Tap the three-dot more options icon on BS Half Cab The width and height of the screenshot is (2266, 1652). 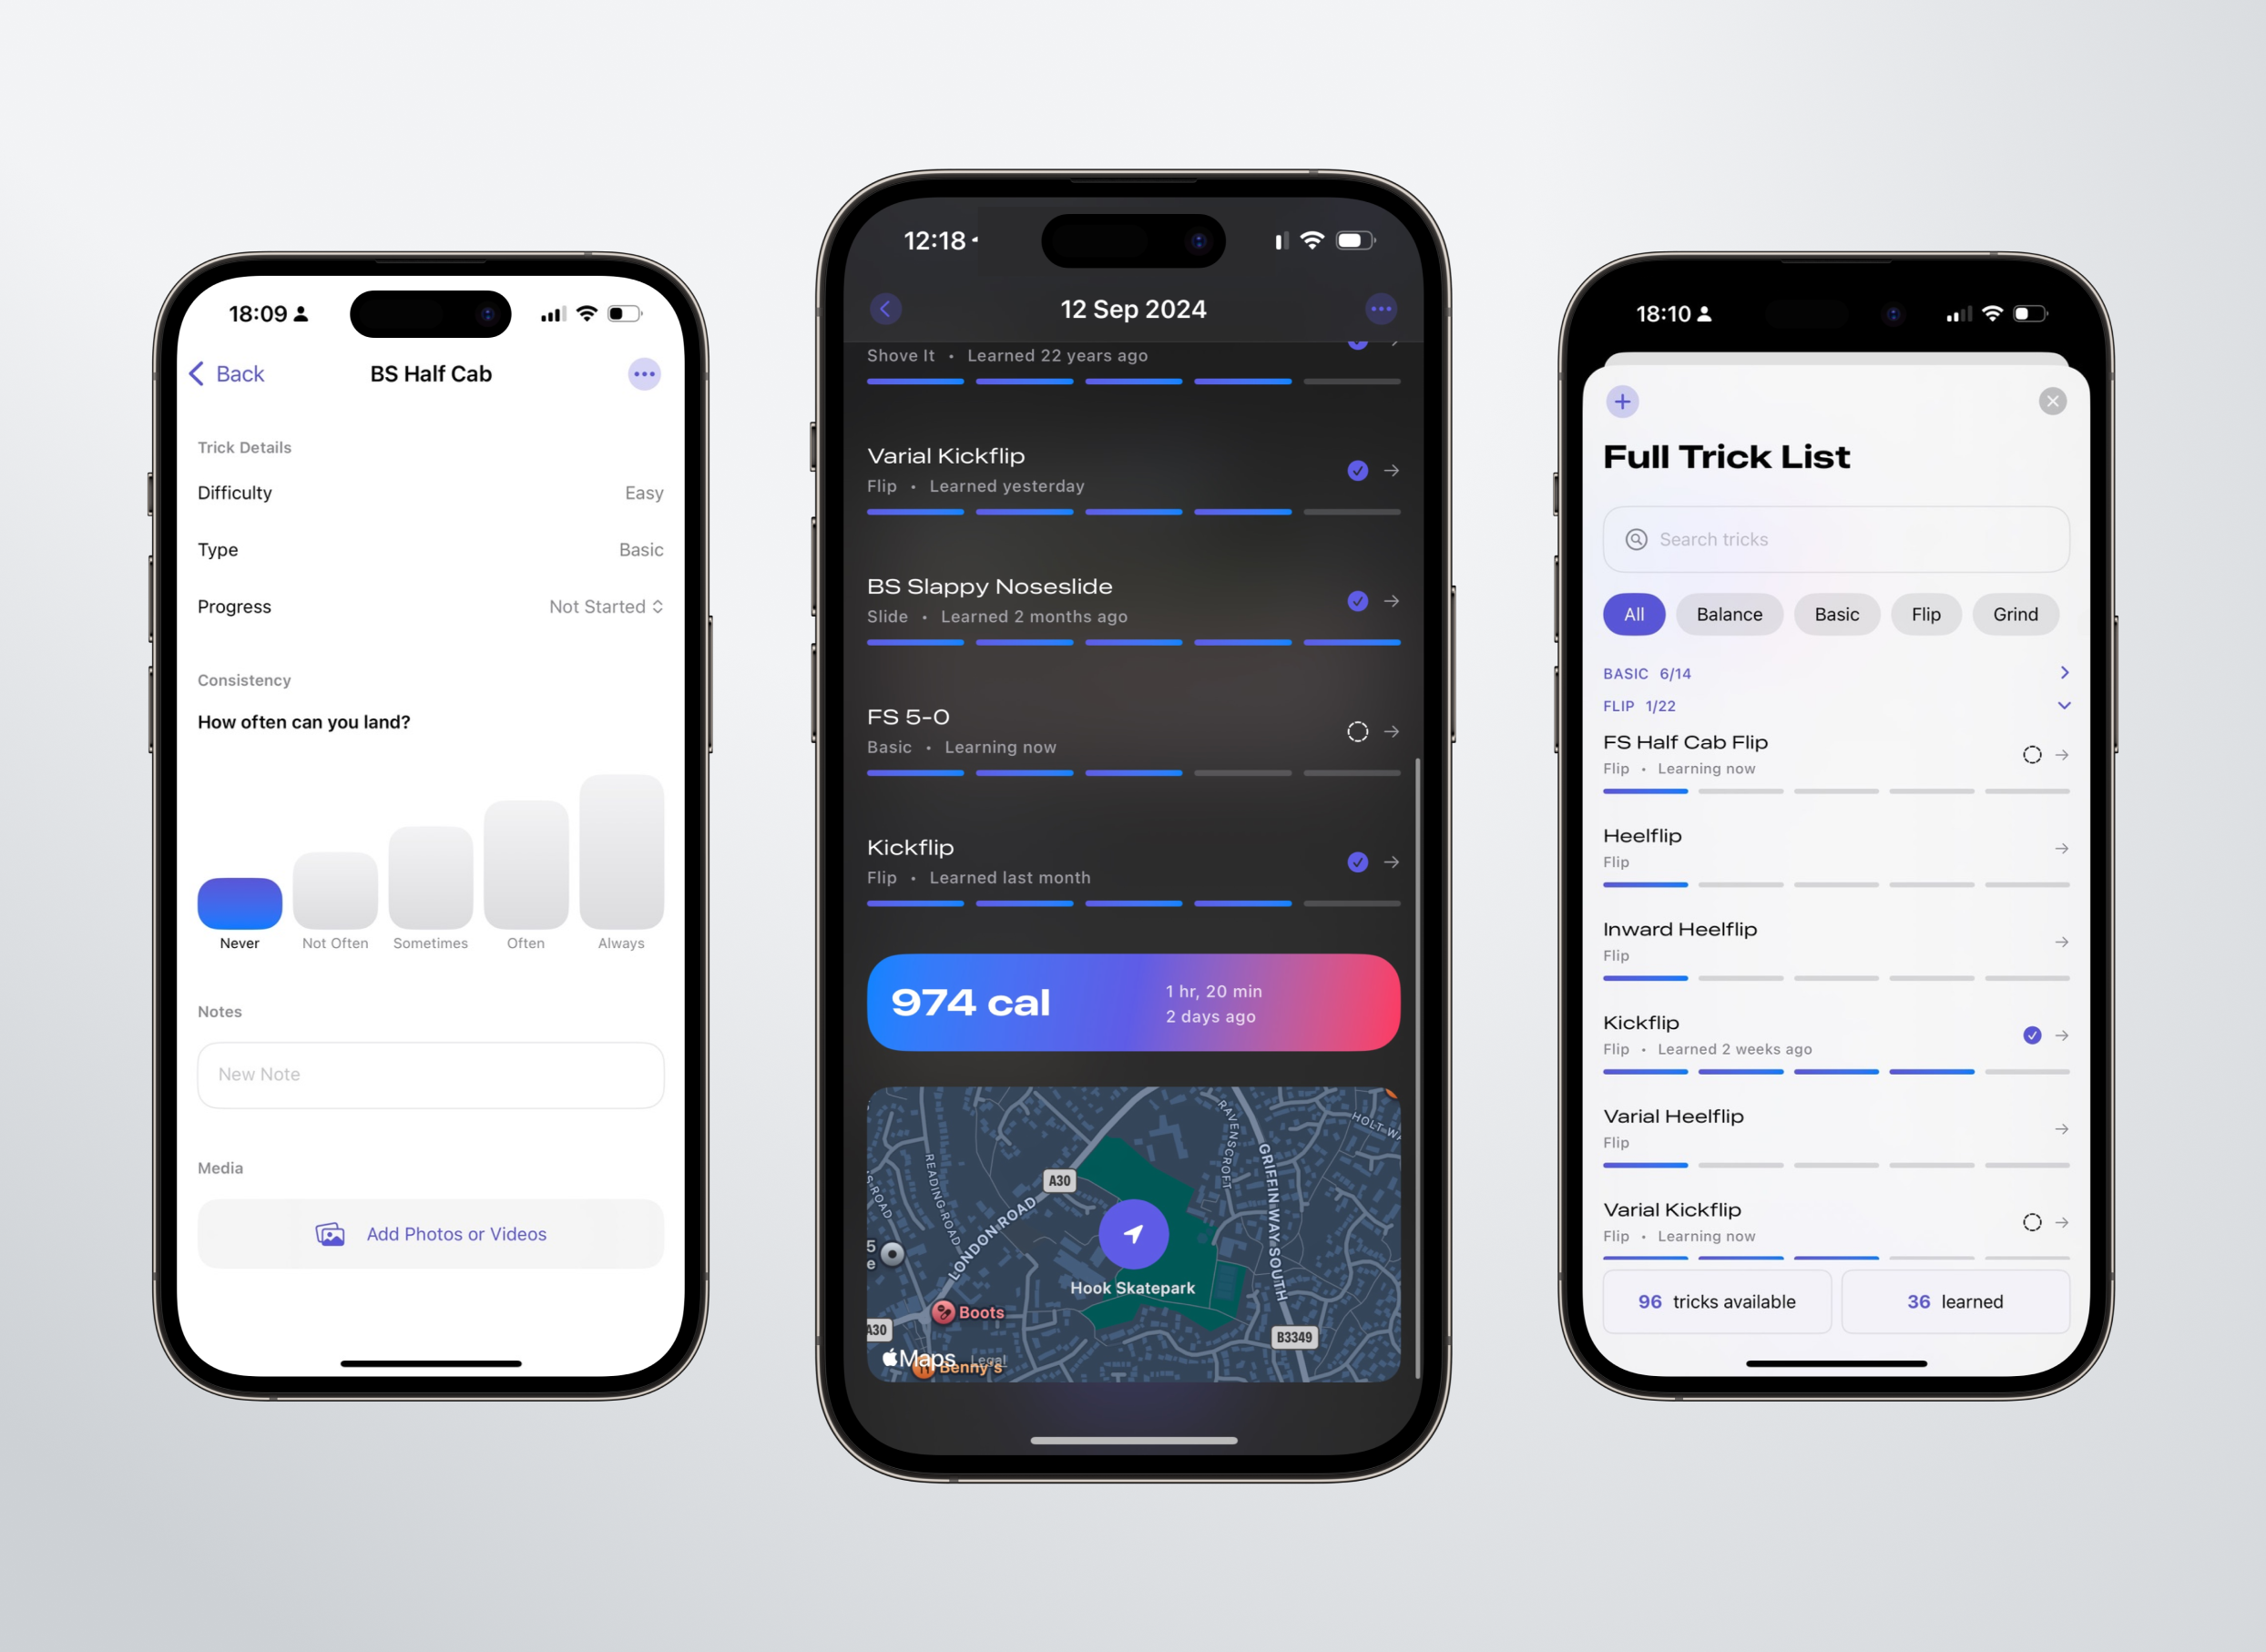pos(644,373)
